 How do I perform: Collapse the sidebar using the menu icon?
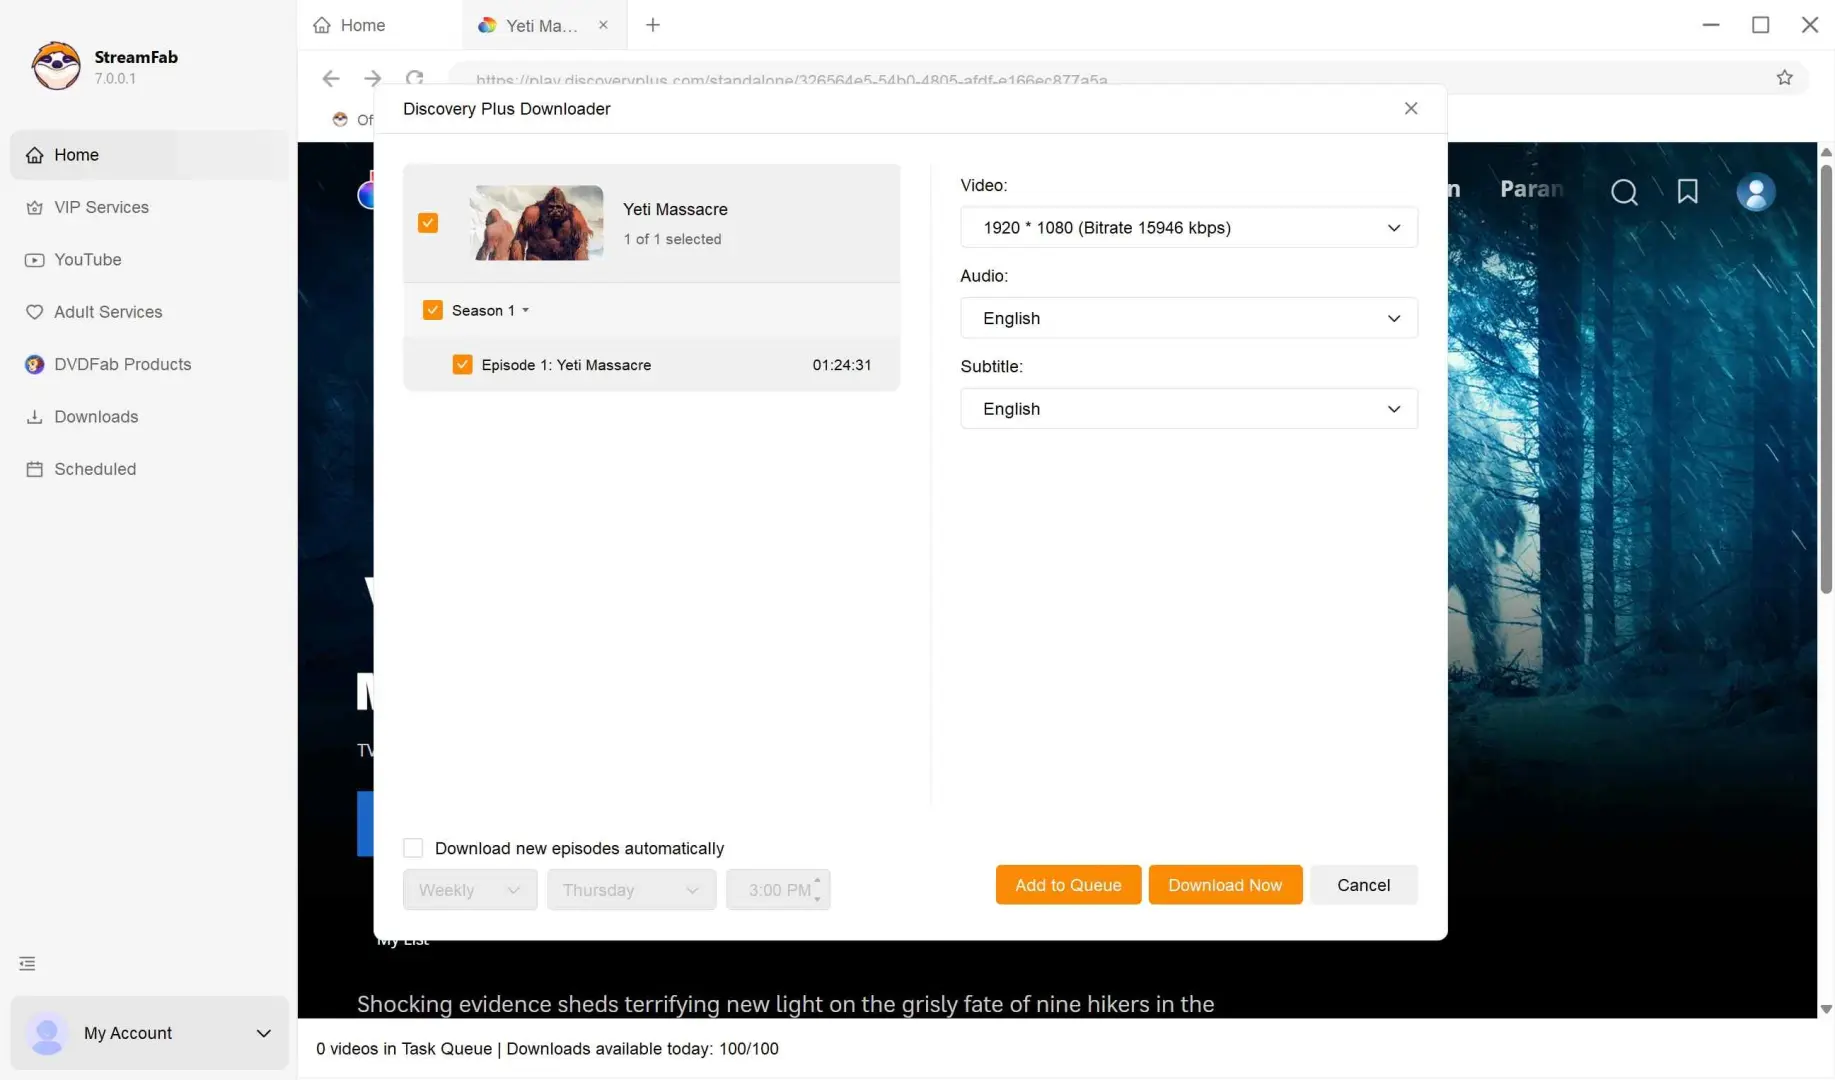coord(27,964)
